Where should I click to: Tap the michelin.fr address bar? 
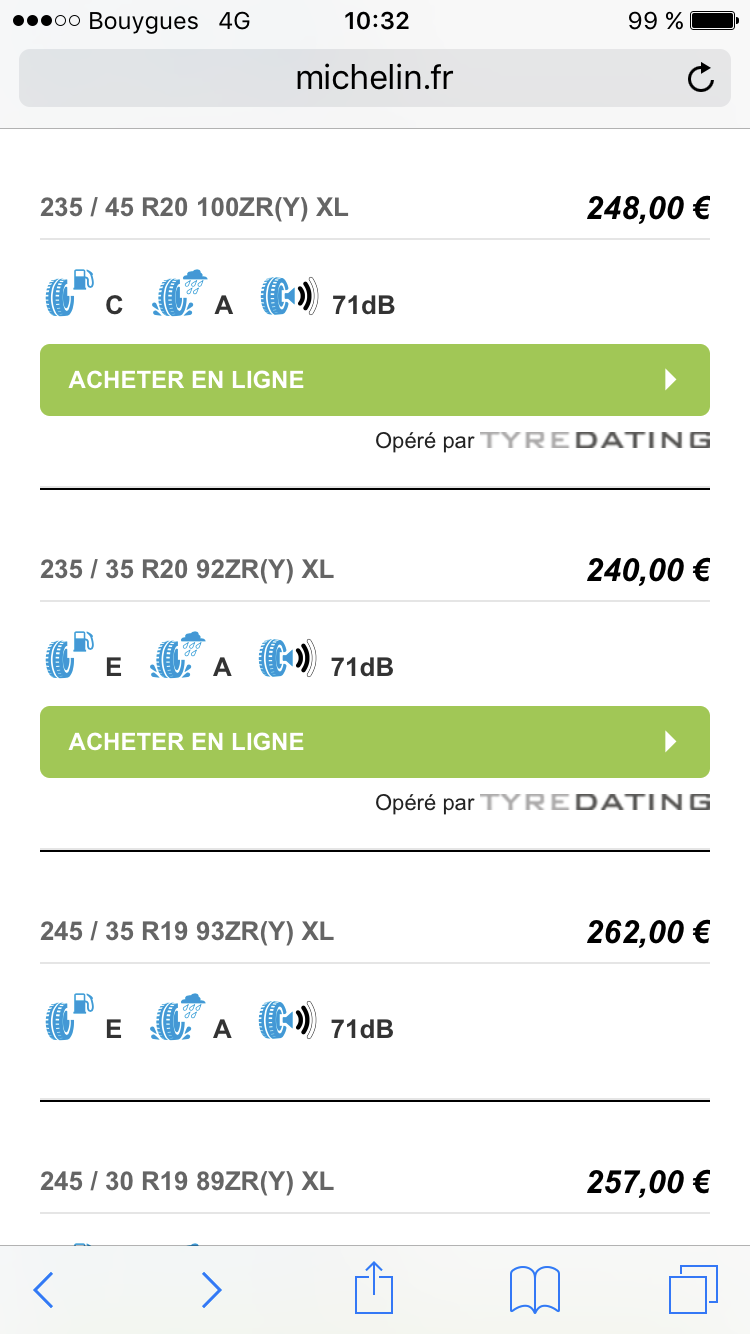[374, 78]
